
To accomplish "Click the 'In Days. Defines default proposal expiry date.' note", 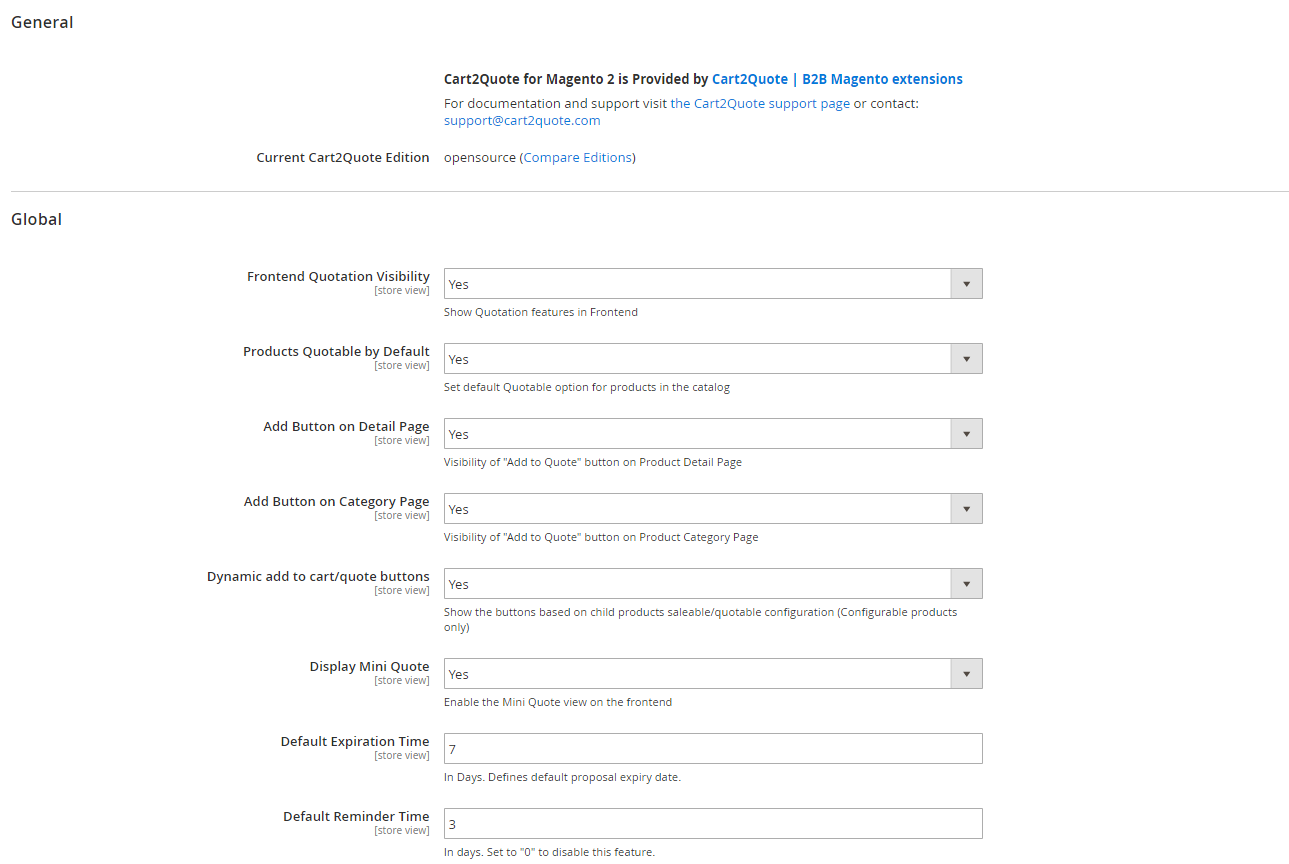I will click(x=562, y=777).
